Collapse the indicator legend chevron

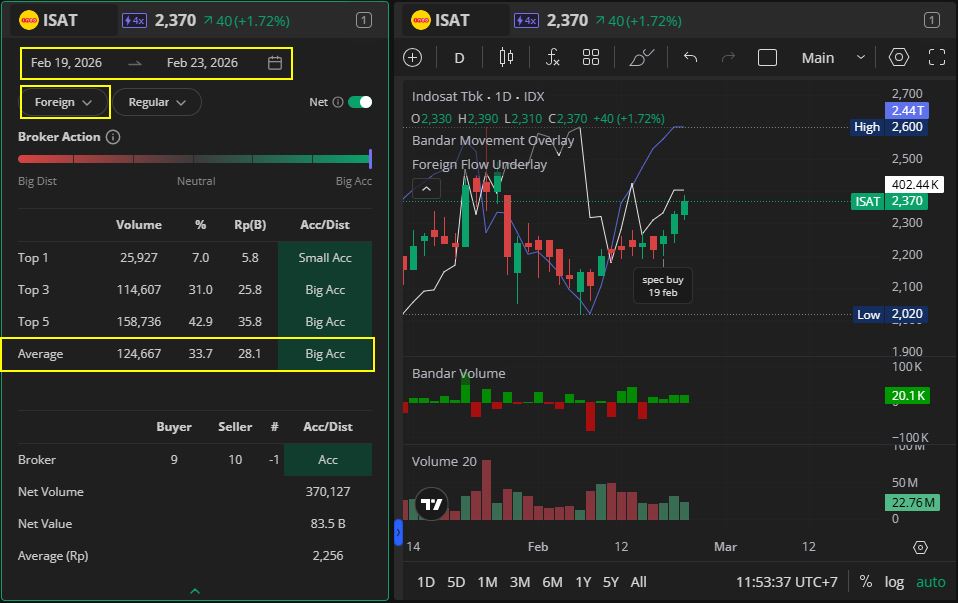coord(426,189)
